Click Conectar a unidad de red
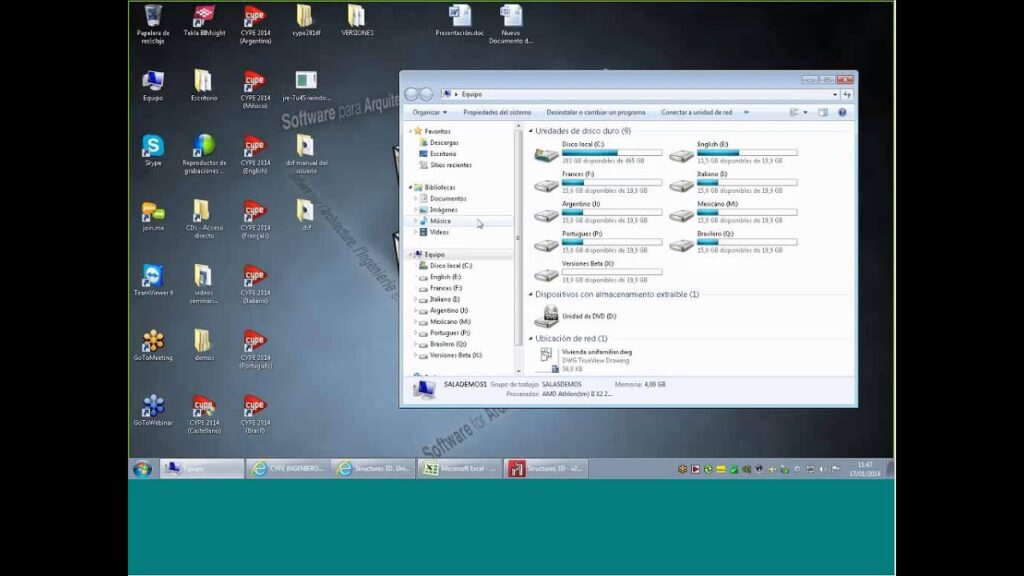The image size is (1024, 576). tap(696, 113)
